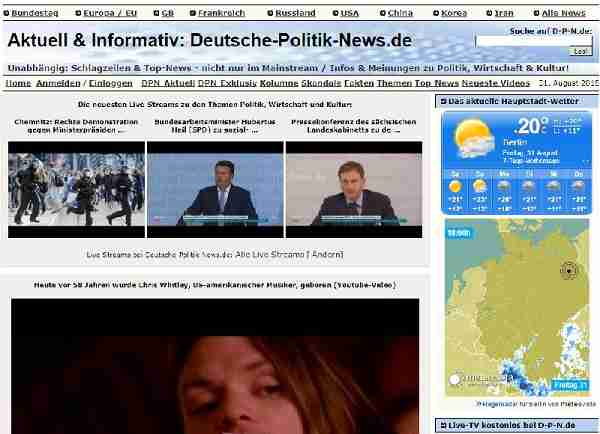600x434 pixels.
Task: Click the sun and cloud weather icon
Action: pos(473,139)
